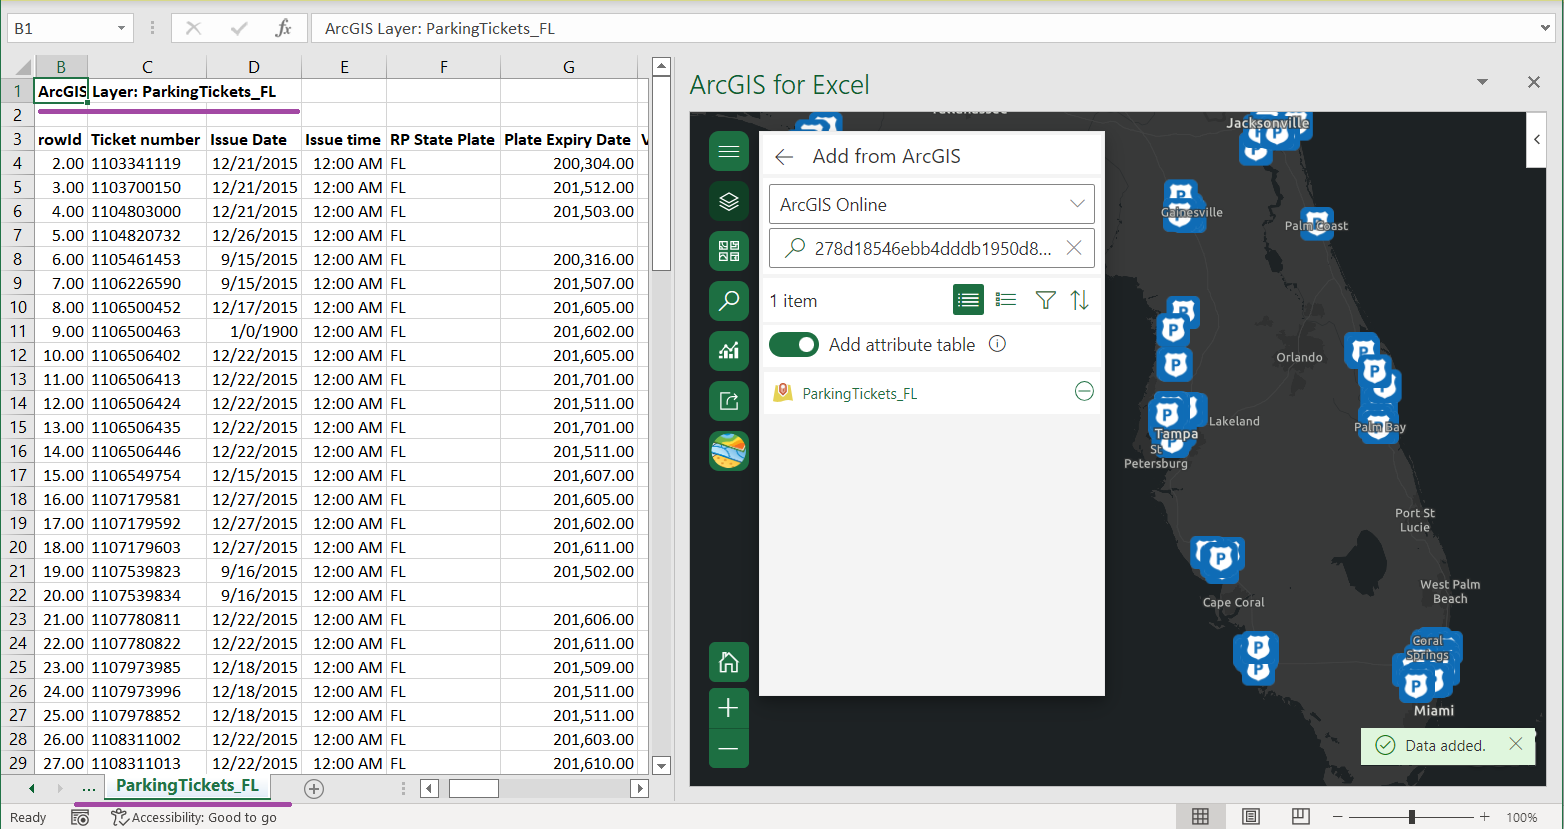Select the 'Ticket number' header cell
The width and height of the screenshot is (1564, 829).
pyautogui.click(x=147, y=140)
